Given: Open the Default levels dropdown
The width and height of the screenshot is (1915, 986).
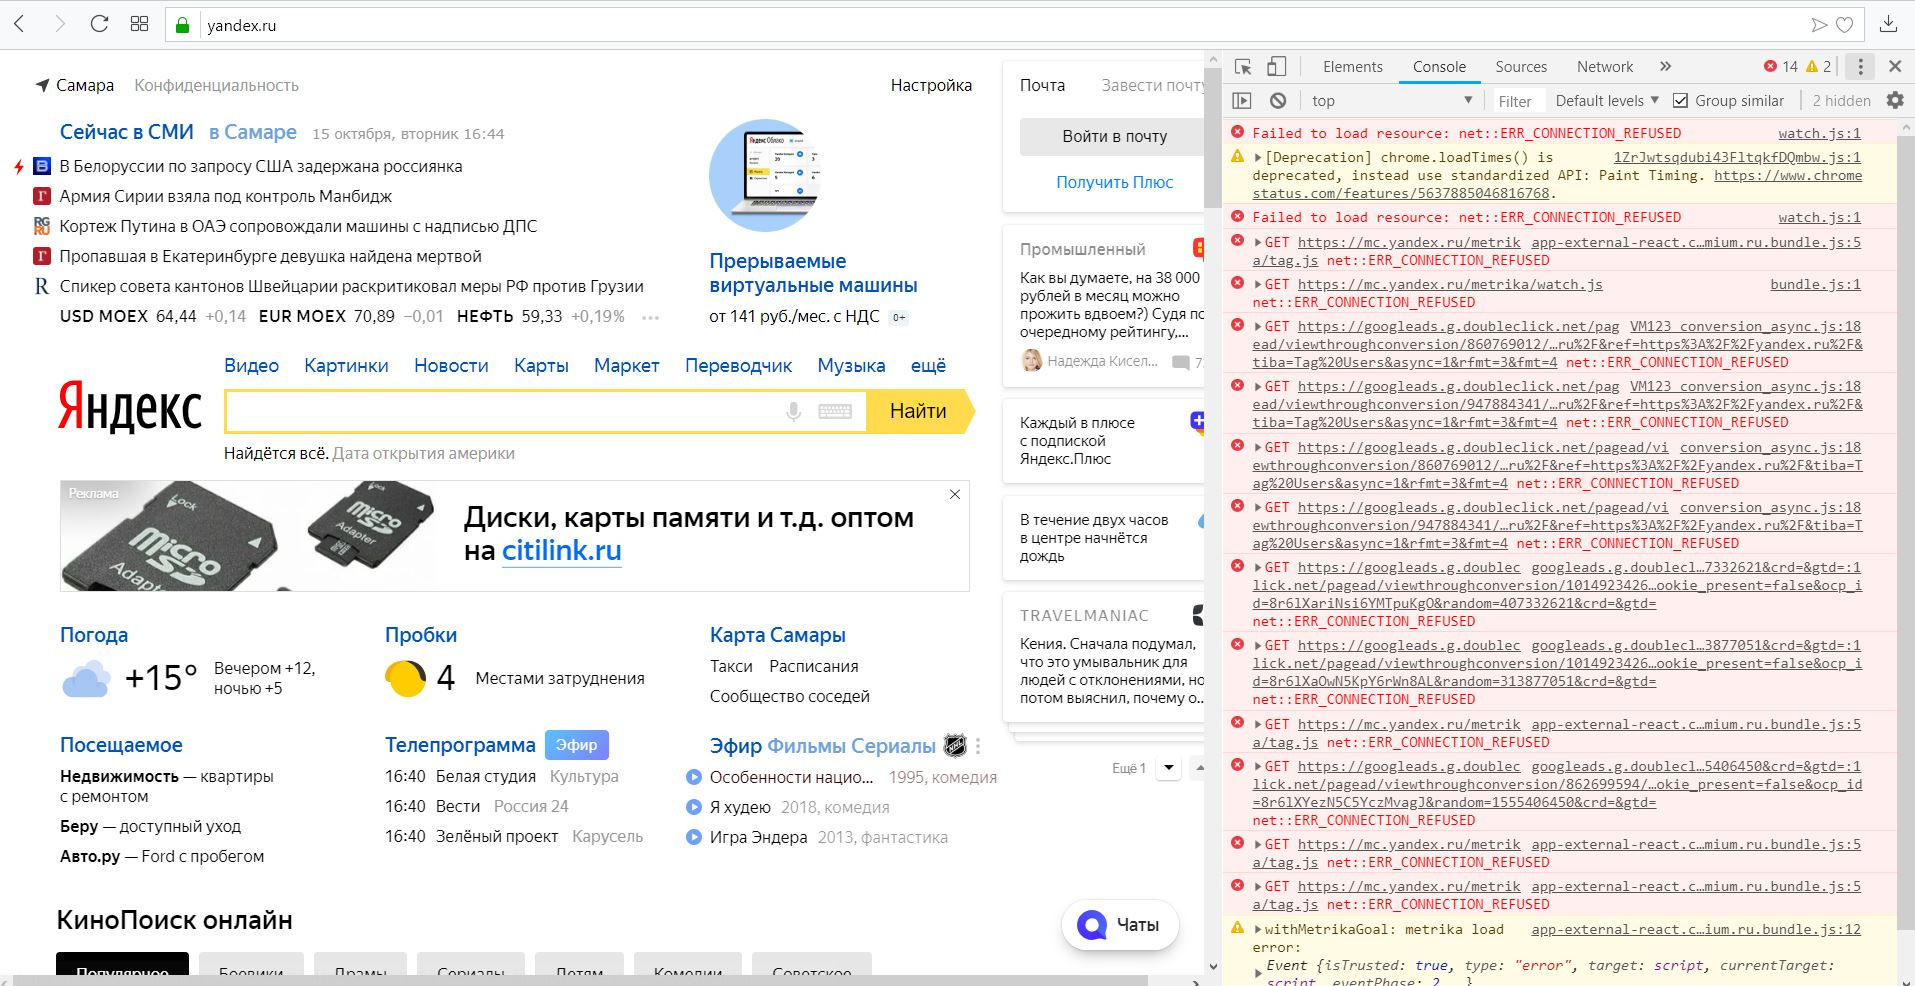Looking at the screenshot, I should click(1607, 100).
